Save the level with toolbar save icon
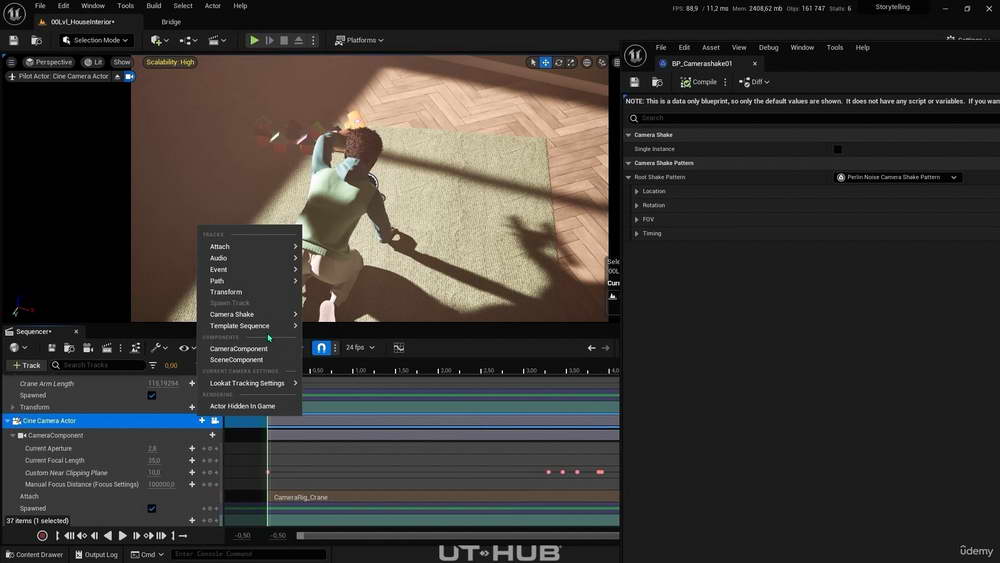 click(x=13, y=40)
